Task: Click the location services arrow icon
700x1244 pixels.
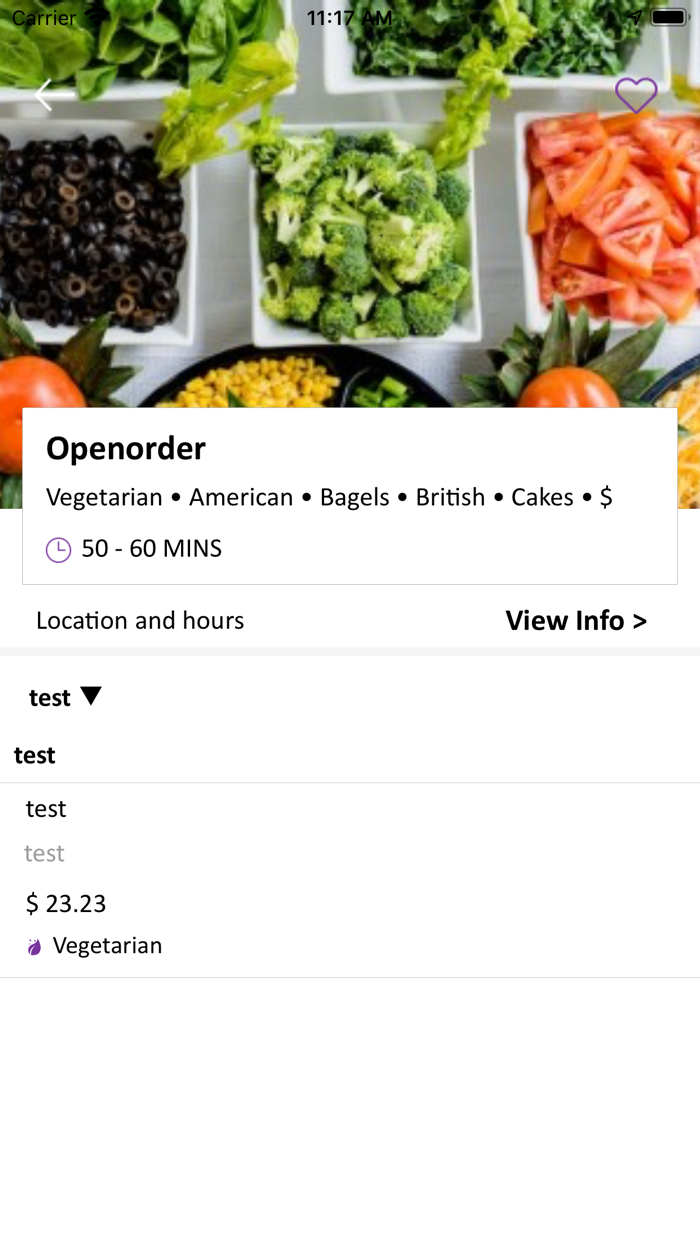Action: coord(635,18)
